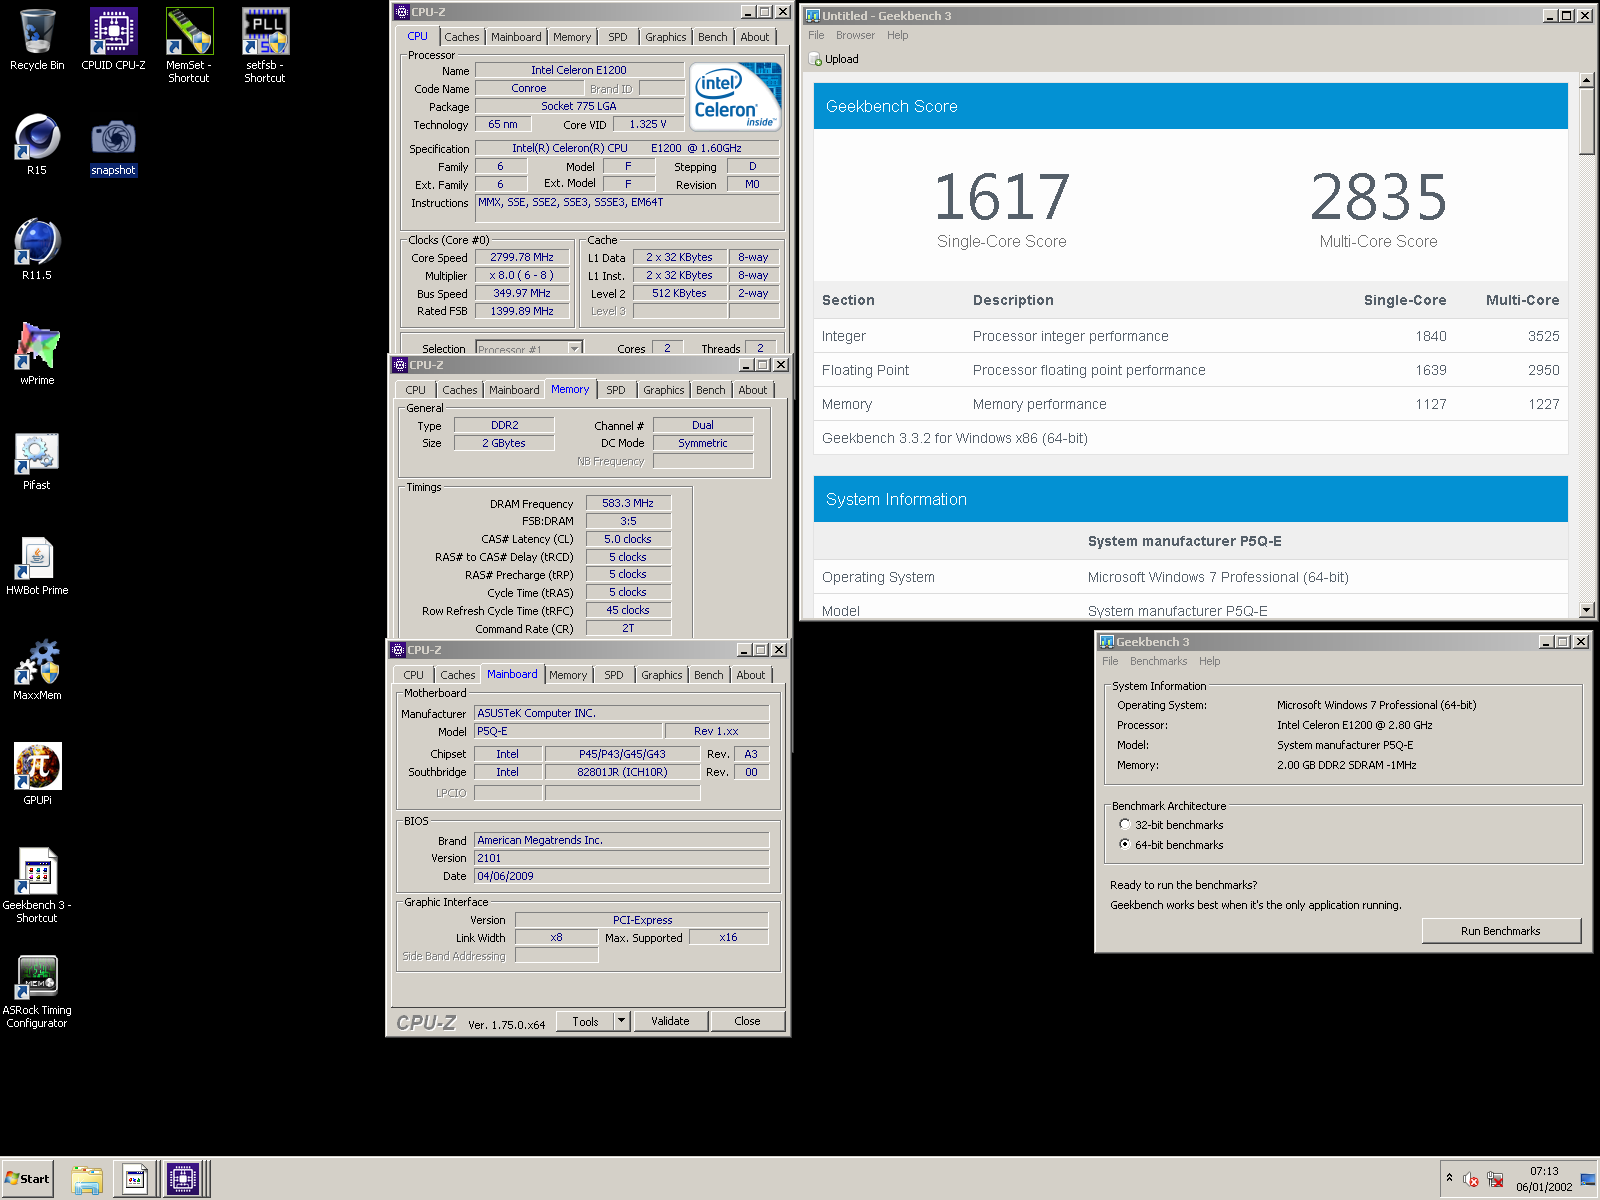Click the Geekbench taskbar button
The height and width of the screenshot is (1200, 1600).
[x=135, y=1179]
